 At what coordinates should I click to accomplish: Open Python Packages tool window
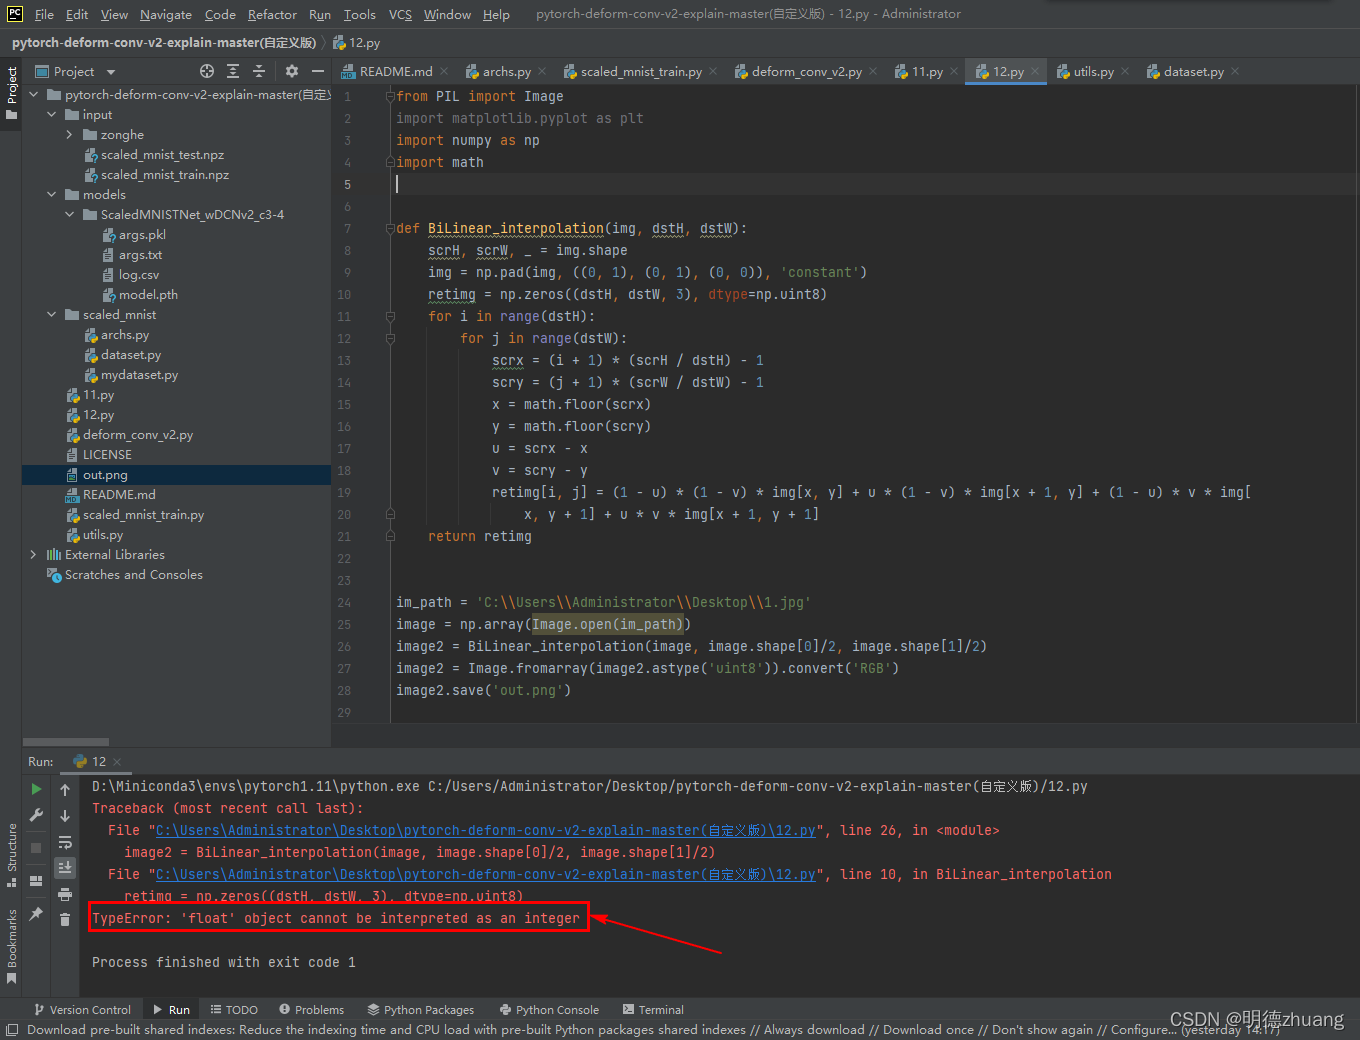point(420,1010)
